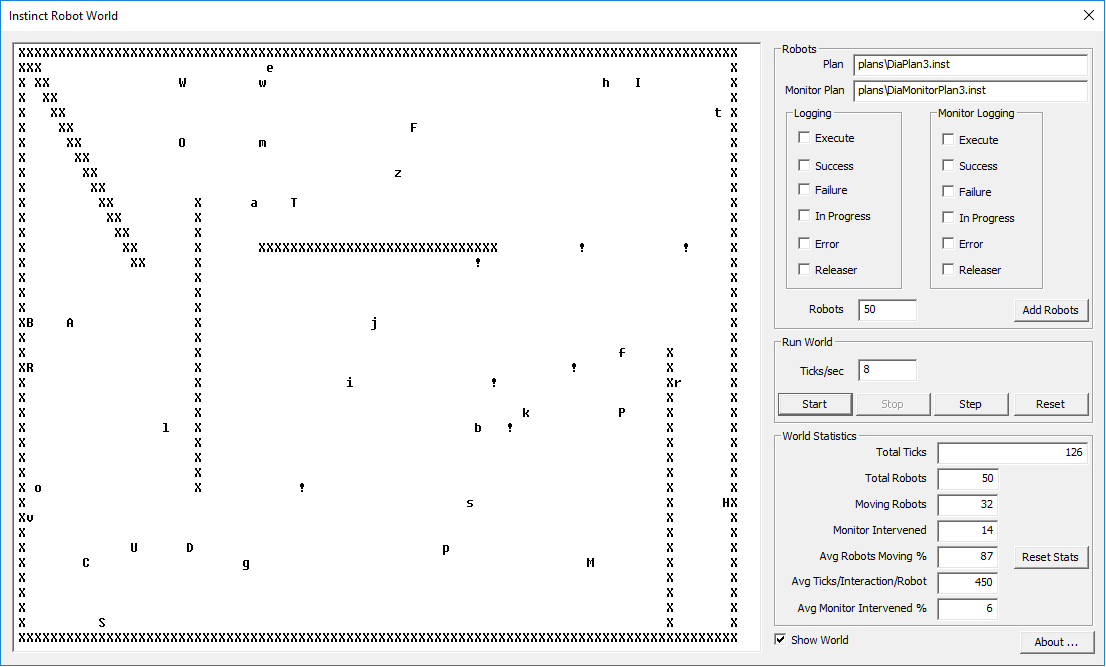Select the Robots count input field

coord(887,310)
